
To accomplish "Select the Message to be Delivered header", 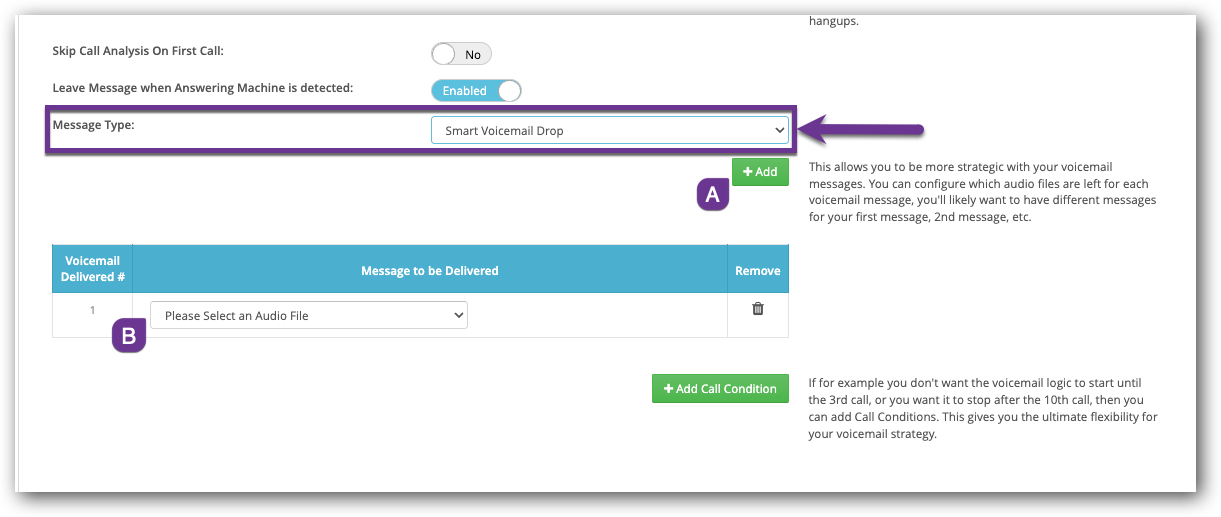I will (430, 270).
